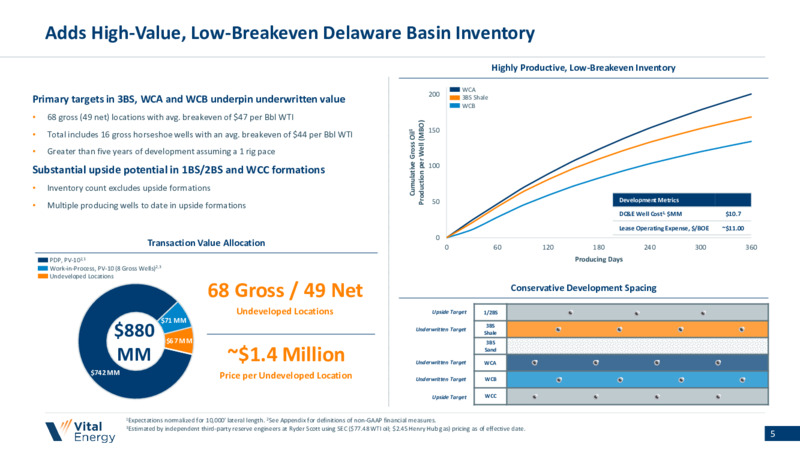Click 'Inventory count excludes upside formations' bullet
800x450 pixels.
pos(129,188)
